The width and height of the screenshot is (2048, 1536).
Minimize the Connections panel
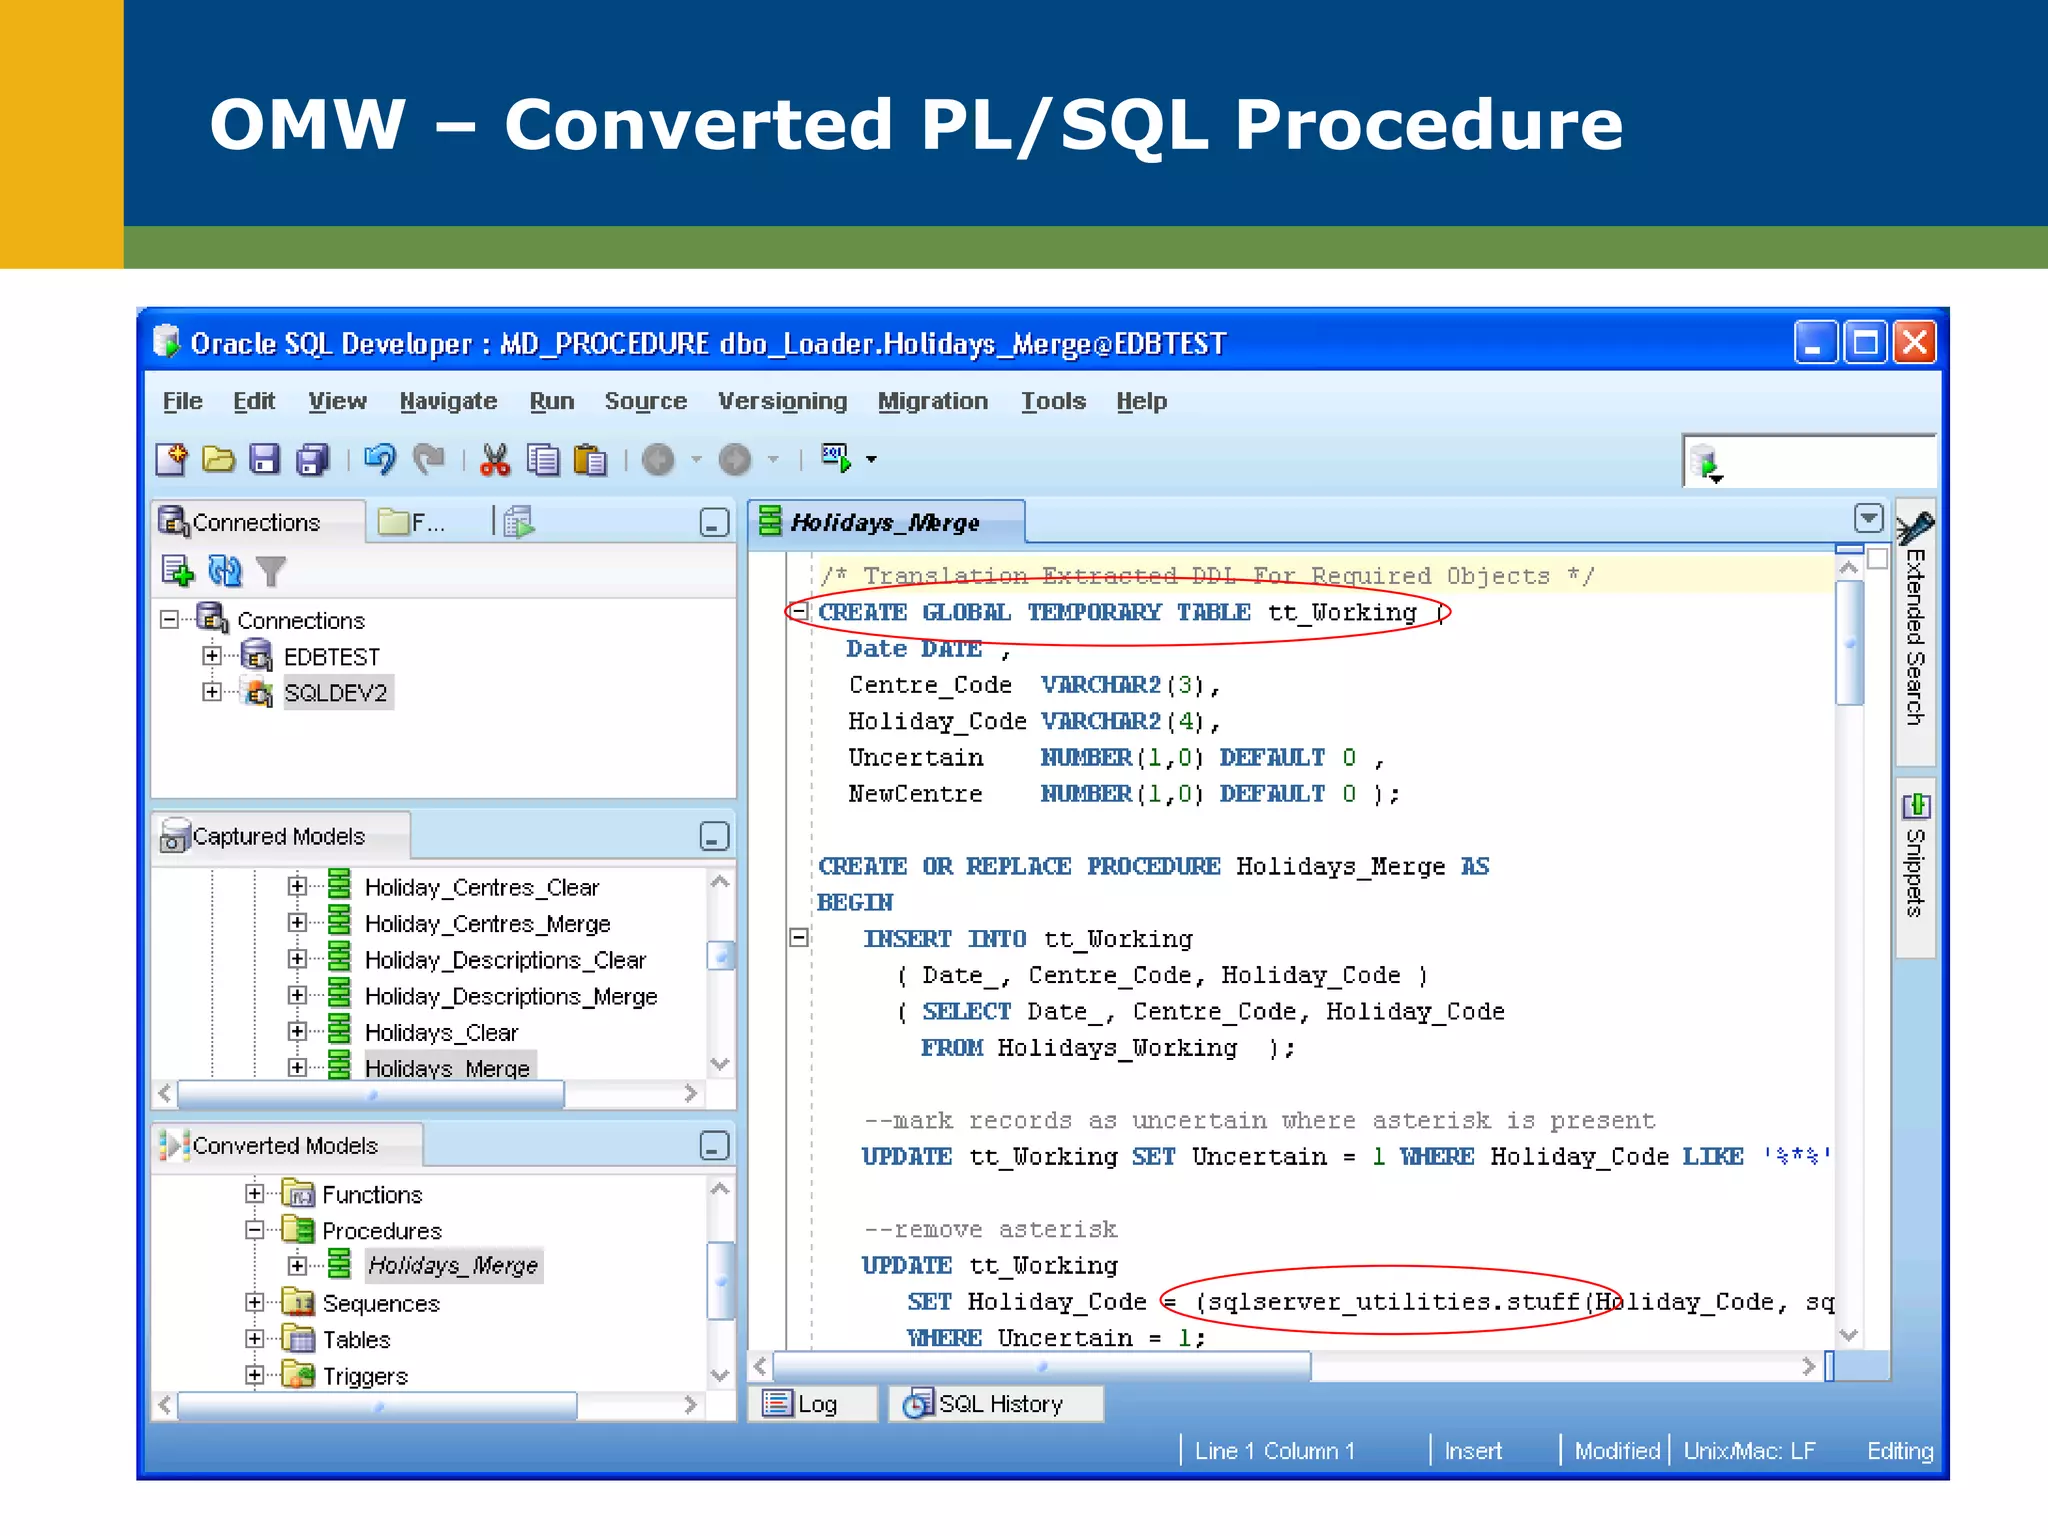pos(714,522)
